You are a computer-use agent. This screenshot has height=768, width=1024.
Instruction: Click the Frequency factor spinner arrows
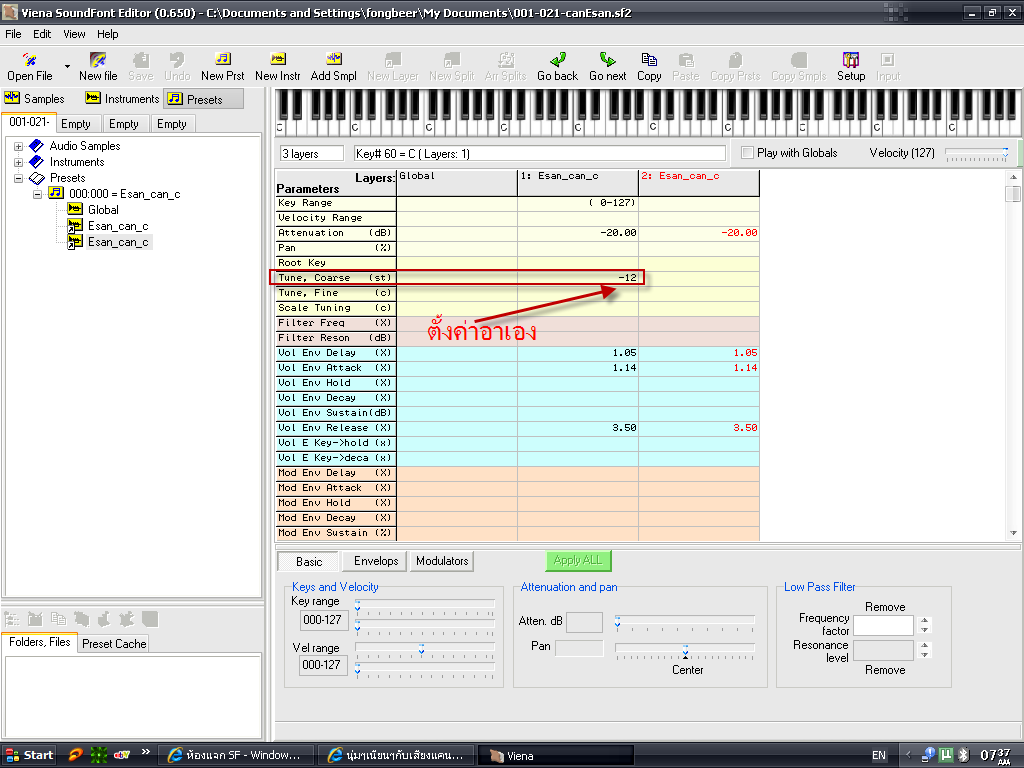pos(924,625)
